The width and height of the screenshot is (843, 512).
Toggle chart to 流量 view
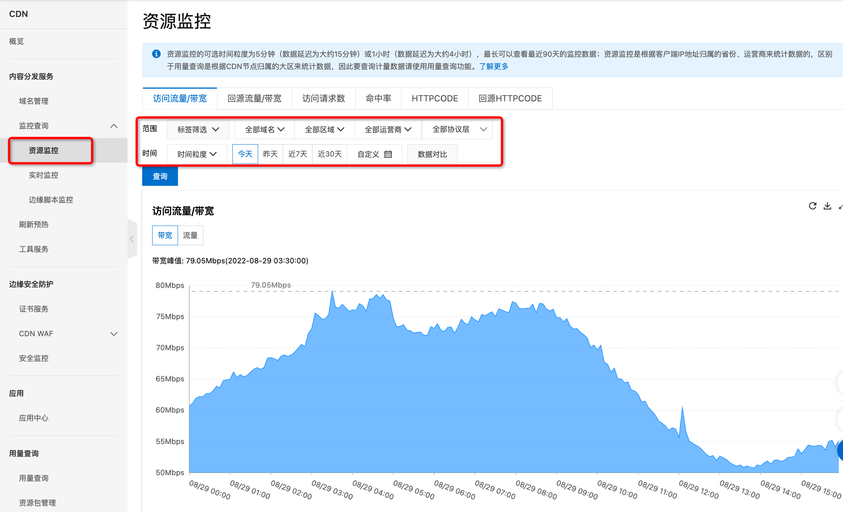click(190, 235)
